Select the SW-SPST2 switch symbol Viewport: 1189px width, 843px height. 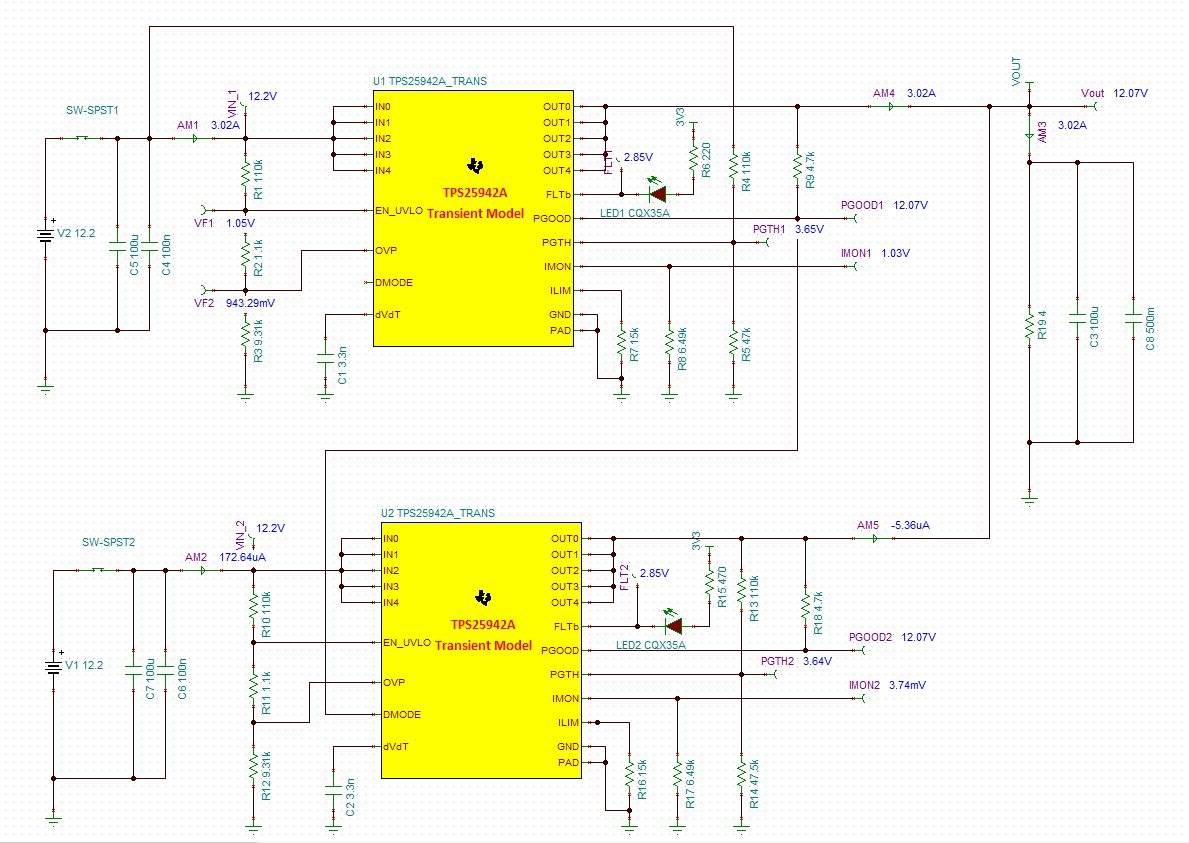(x=97, y=570)
